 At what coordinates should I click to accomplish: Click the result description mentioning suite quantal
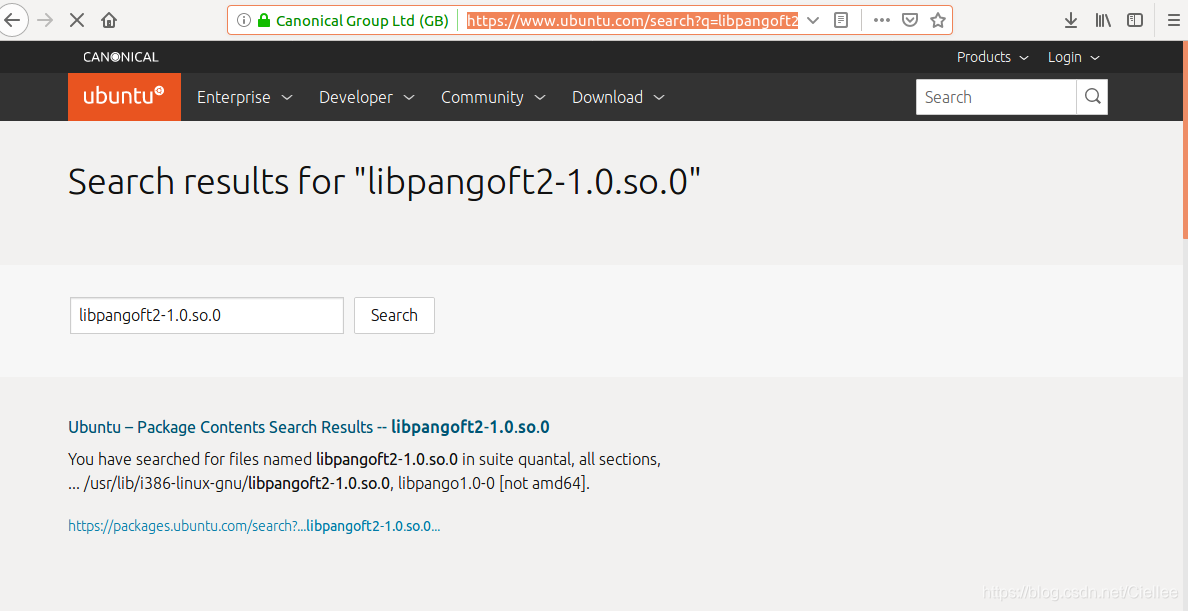pos(364,471)
